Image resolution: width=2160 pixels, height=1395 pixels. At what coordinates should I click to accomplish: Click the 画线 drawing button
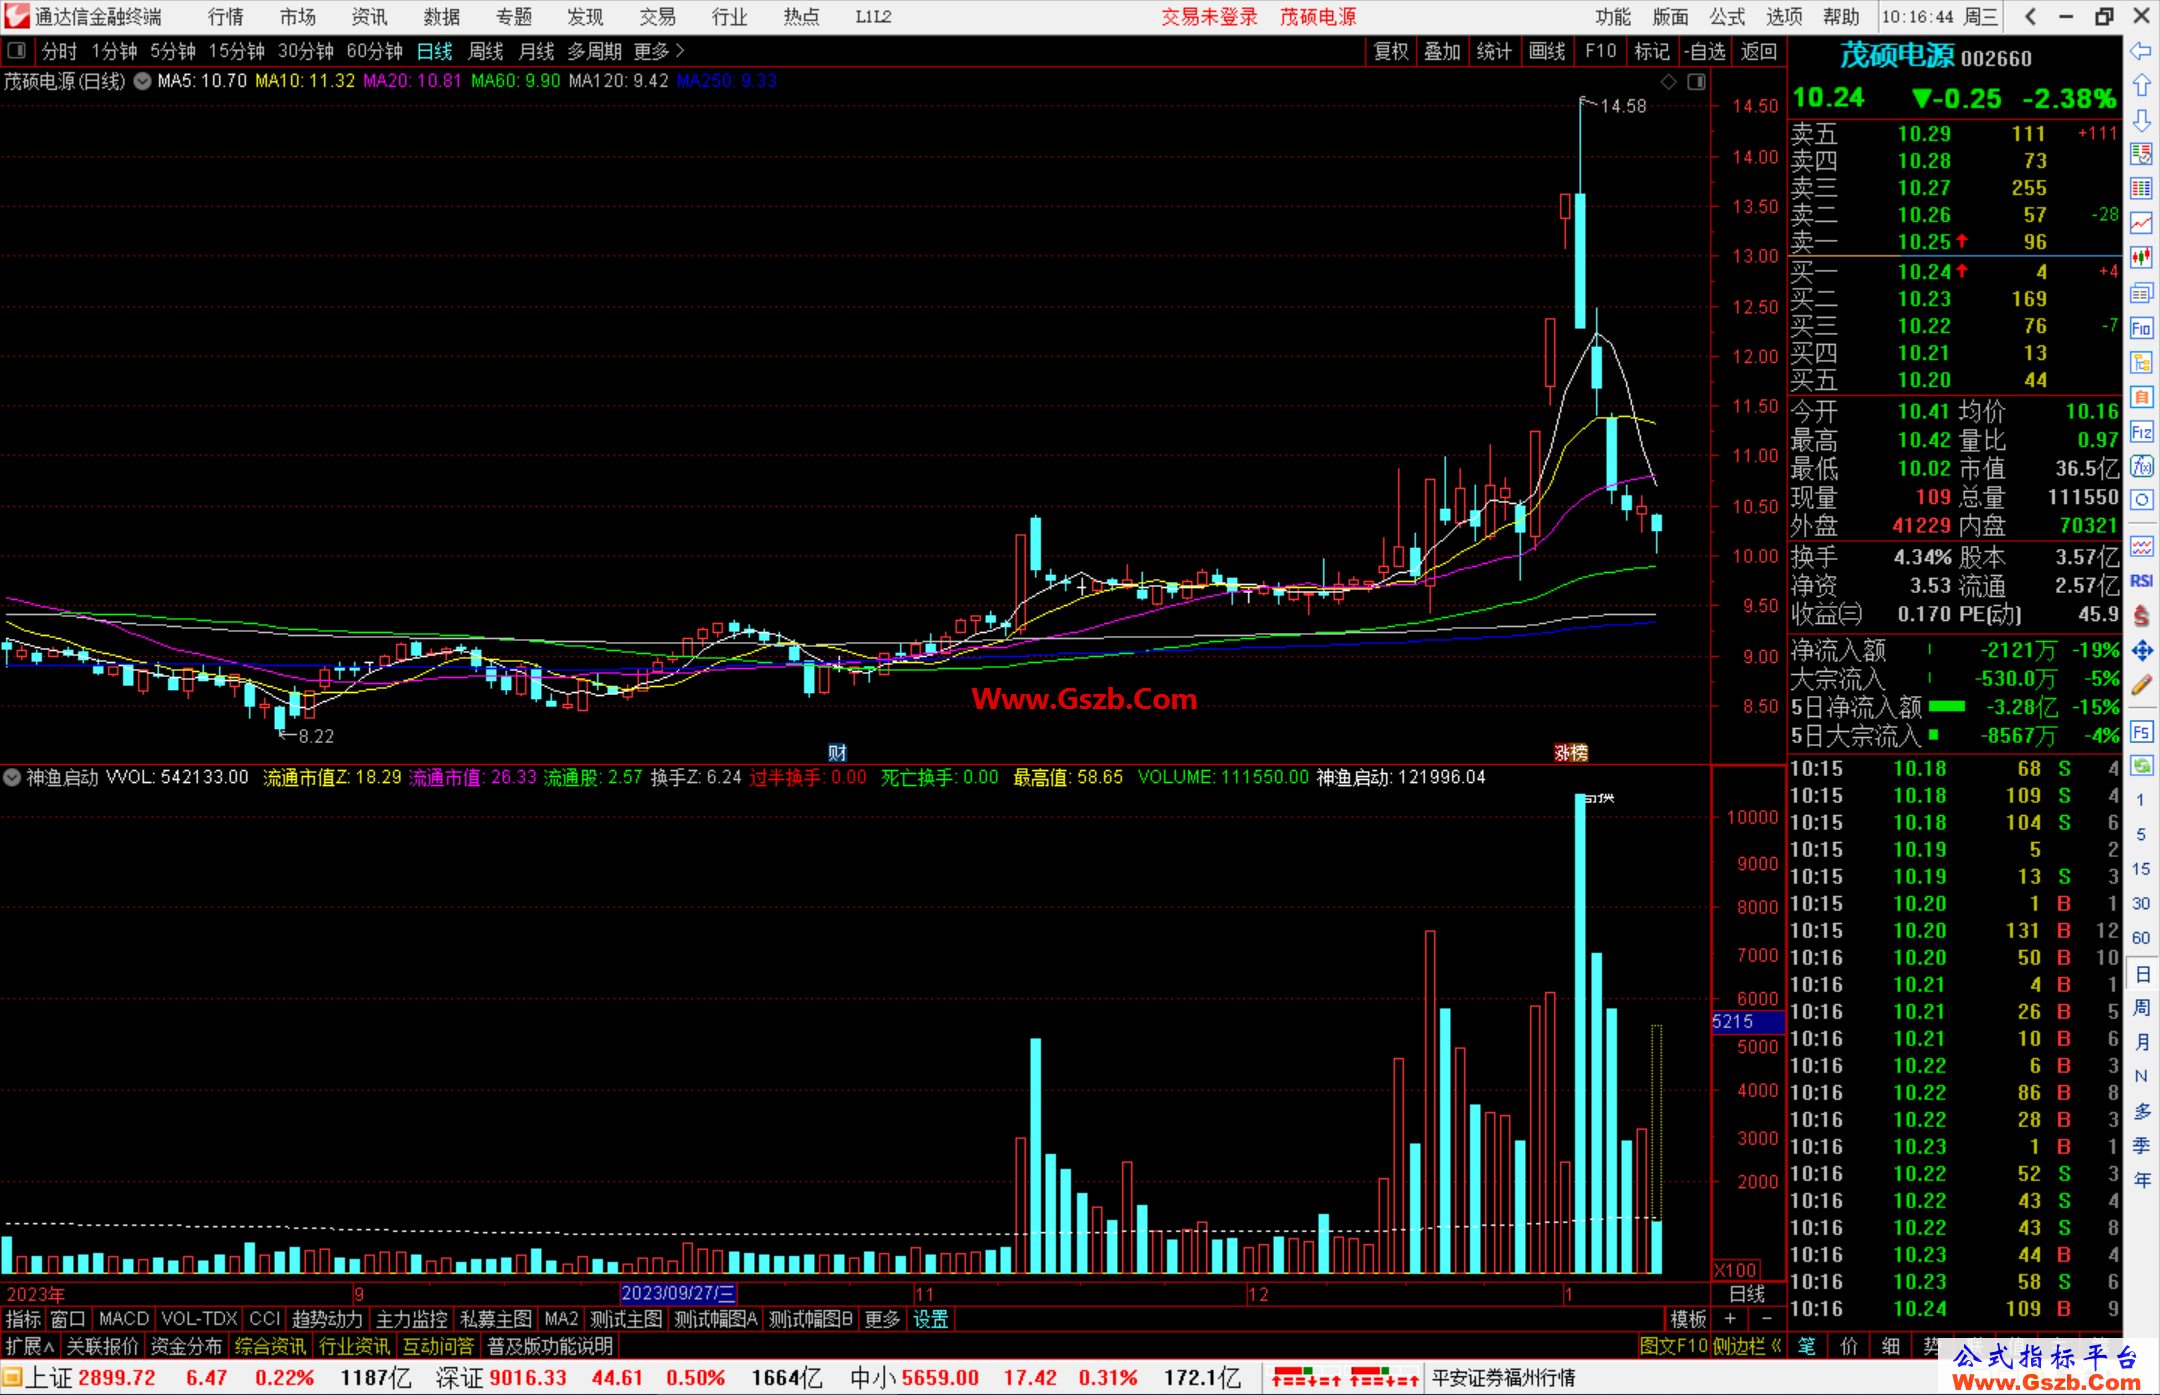pyautogui.click(x=1547, y=51)
